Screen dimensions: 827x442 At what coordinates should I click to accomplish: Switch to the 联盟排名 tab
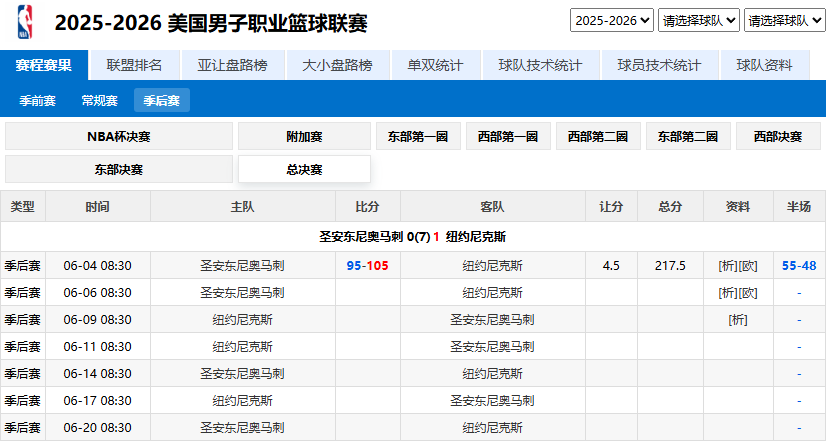(134, 65)
